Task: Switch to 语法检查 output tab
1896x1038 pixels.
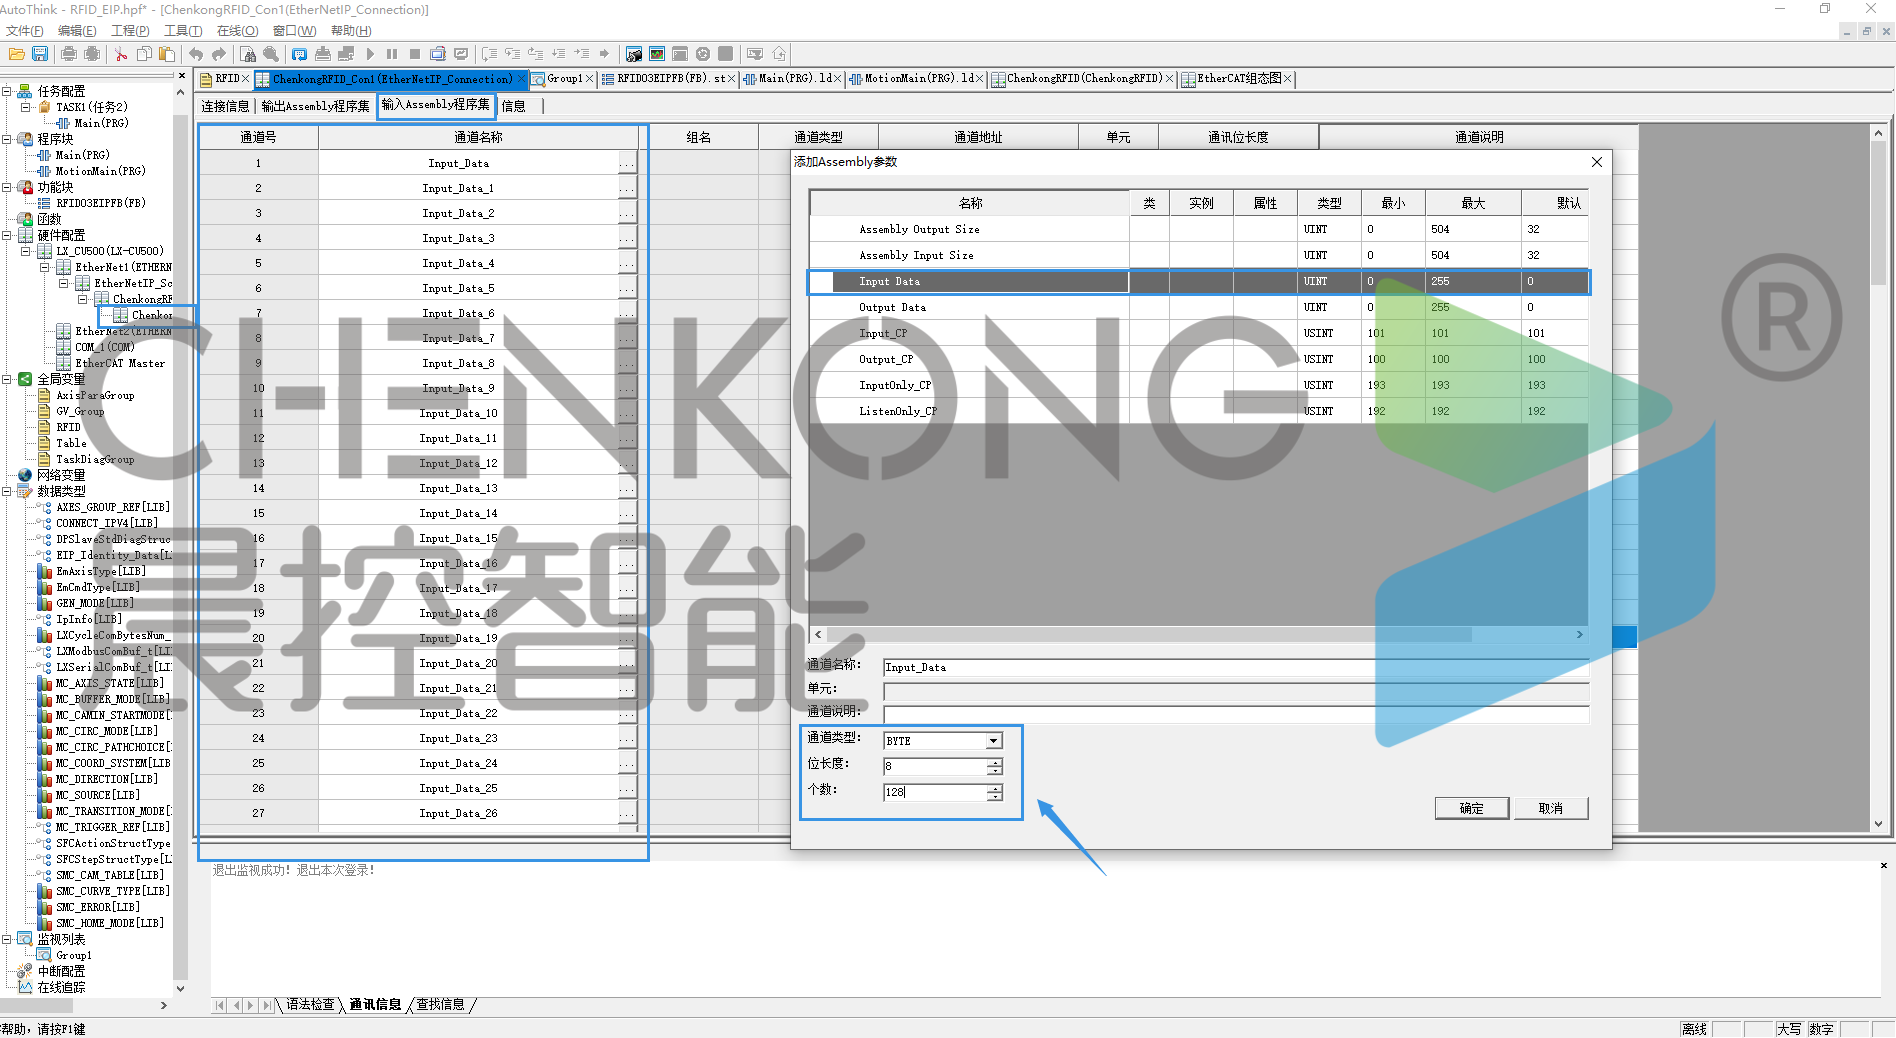Action: pos(311,1005)
